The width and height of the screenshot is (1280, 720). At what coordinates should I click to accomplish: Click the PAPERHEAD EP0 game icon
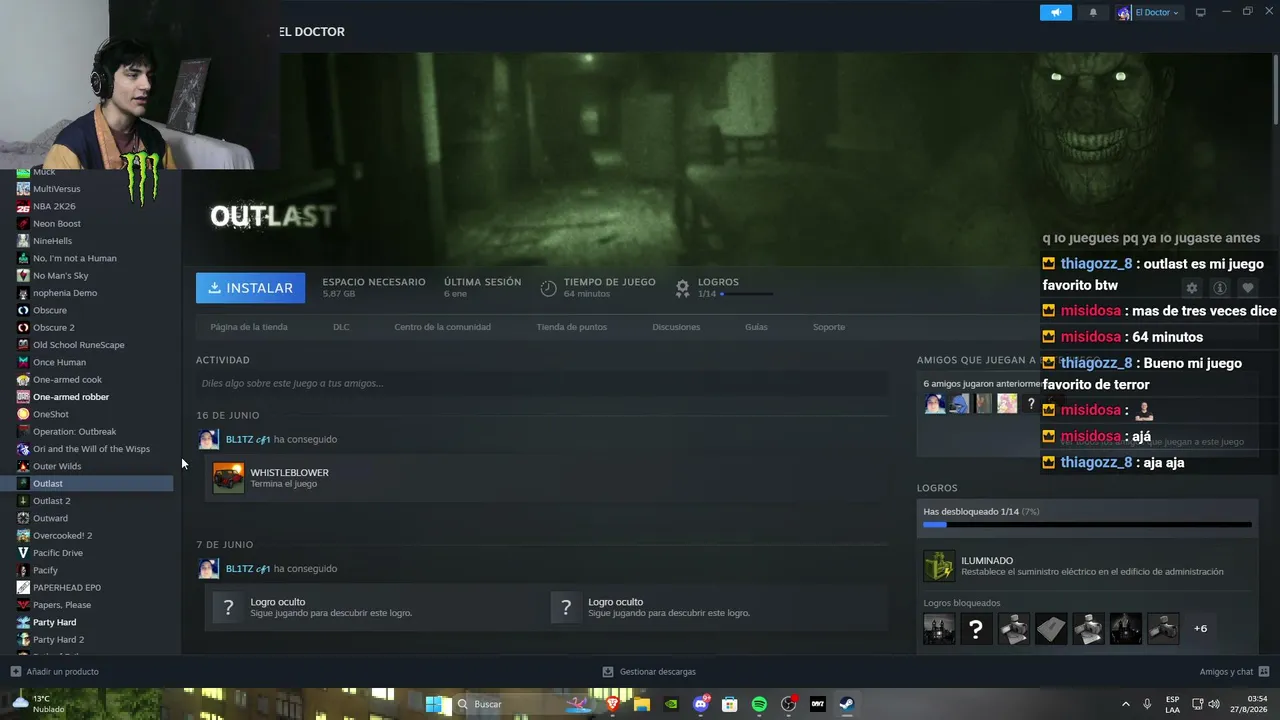point(23,587)
